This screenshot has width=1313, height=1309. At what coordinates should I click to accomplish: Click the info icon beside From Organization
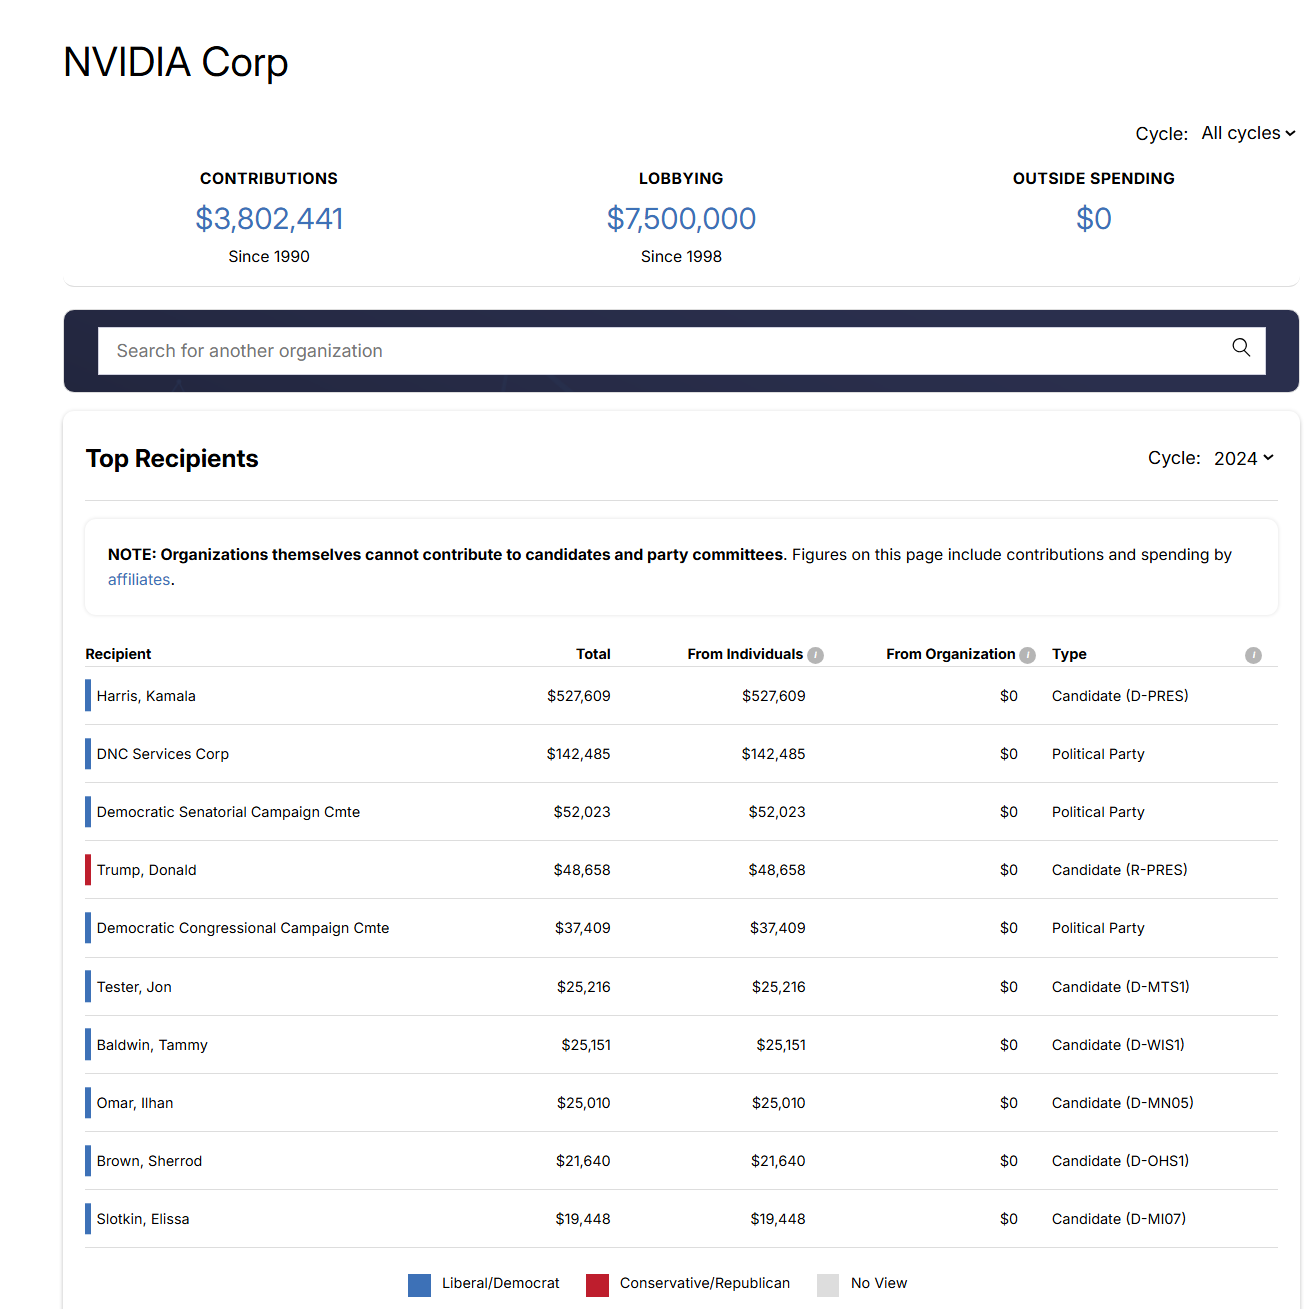(1027, 655)
